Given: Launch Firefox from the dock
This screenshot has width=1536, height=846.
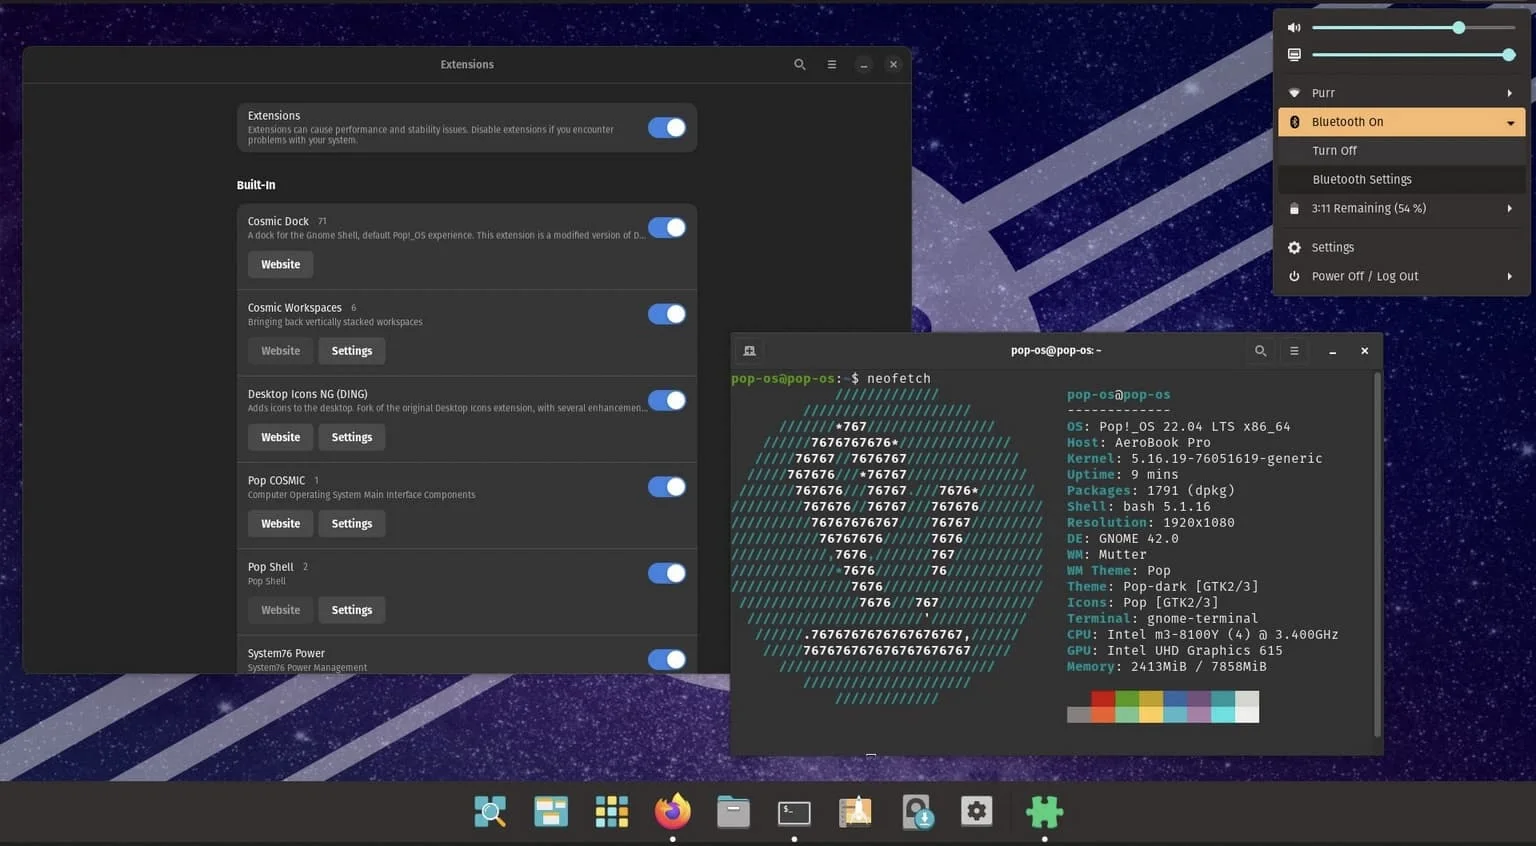Looking at the screenshot, I should pyautogui.click(x=673, y=811).
